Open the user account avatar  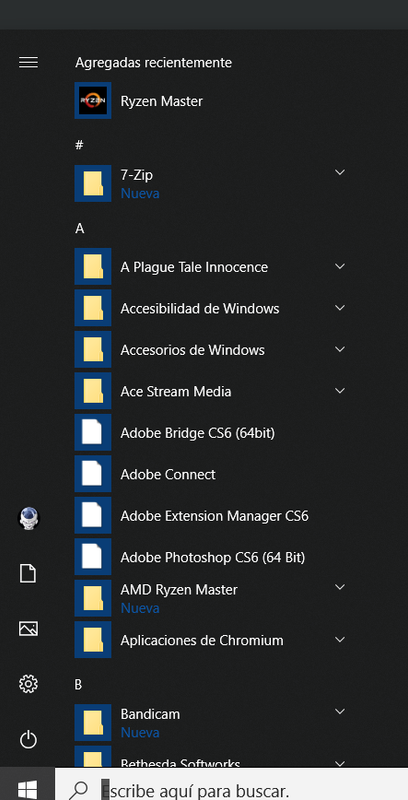coord(29,518)
